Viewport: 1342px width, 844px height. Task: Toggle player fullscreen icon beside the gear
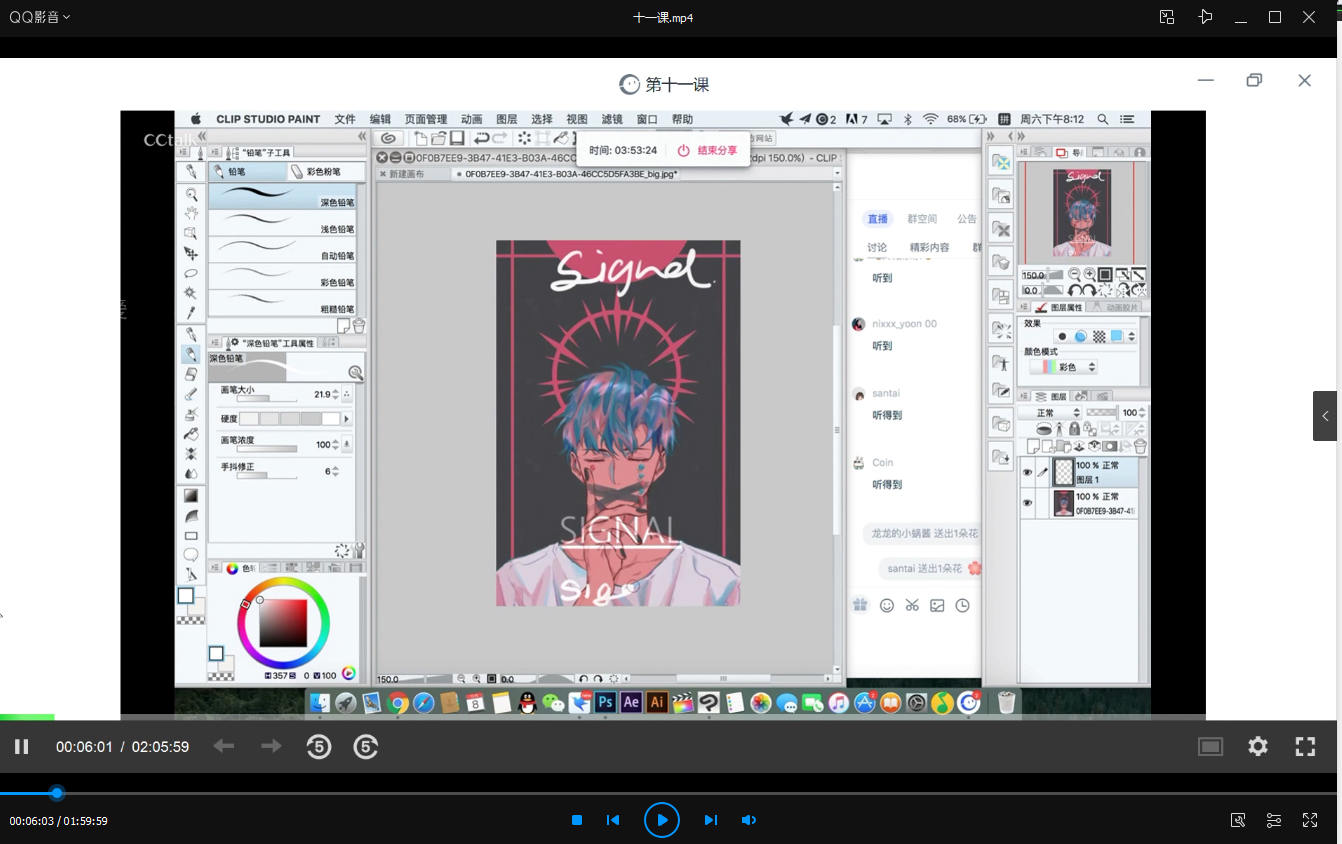coord(1305,746)
